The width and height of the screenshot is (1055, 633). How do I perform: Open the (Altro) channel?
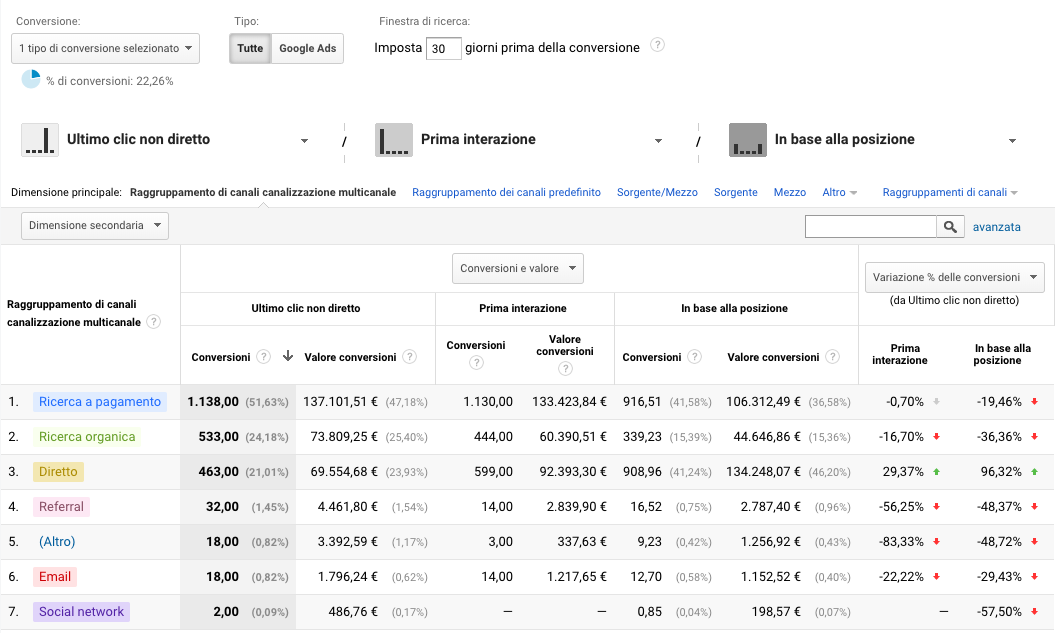pyautogui.click(x=57, y=542)
